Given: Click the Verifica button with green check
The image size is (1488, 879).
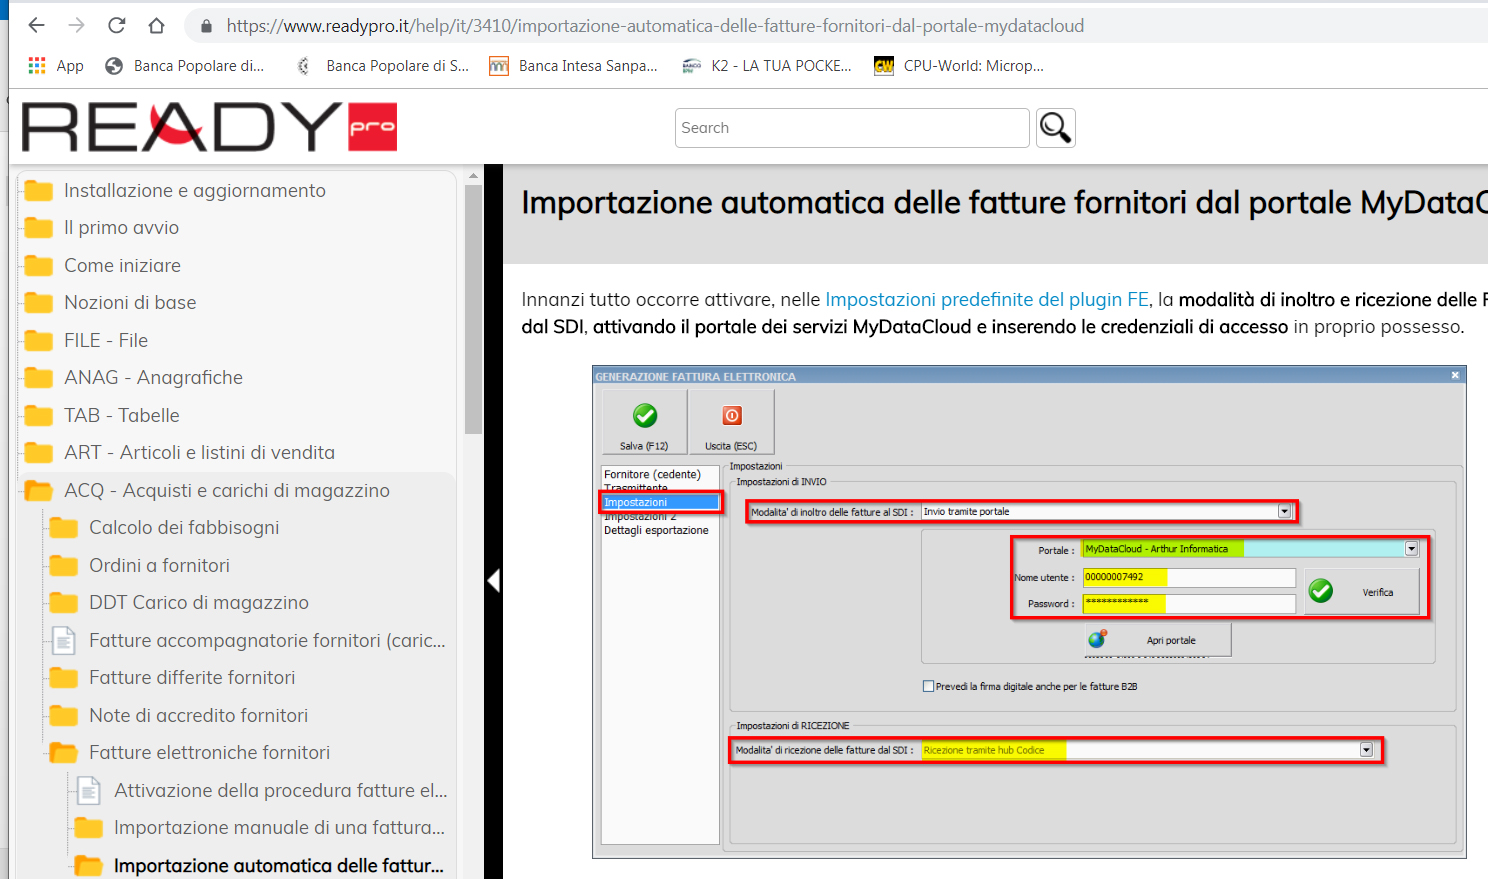Looking at the screenshot, I should [x=1362, y=592].
